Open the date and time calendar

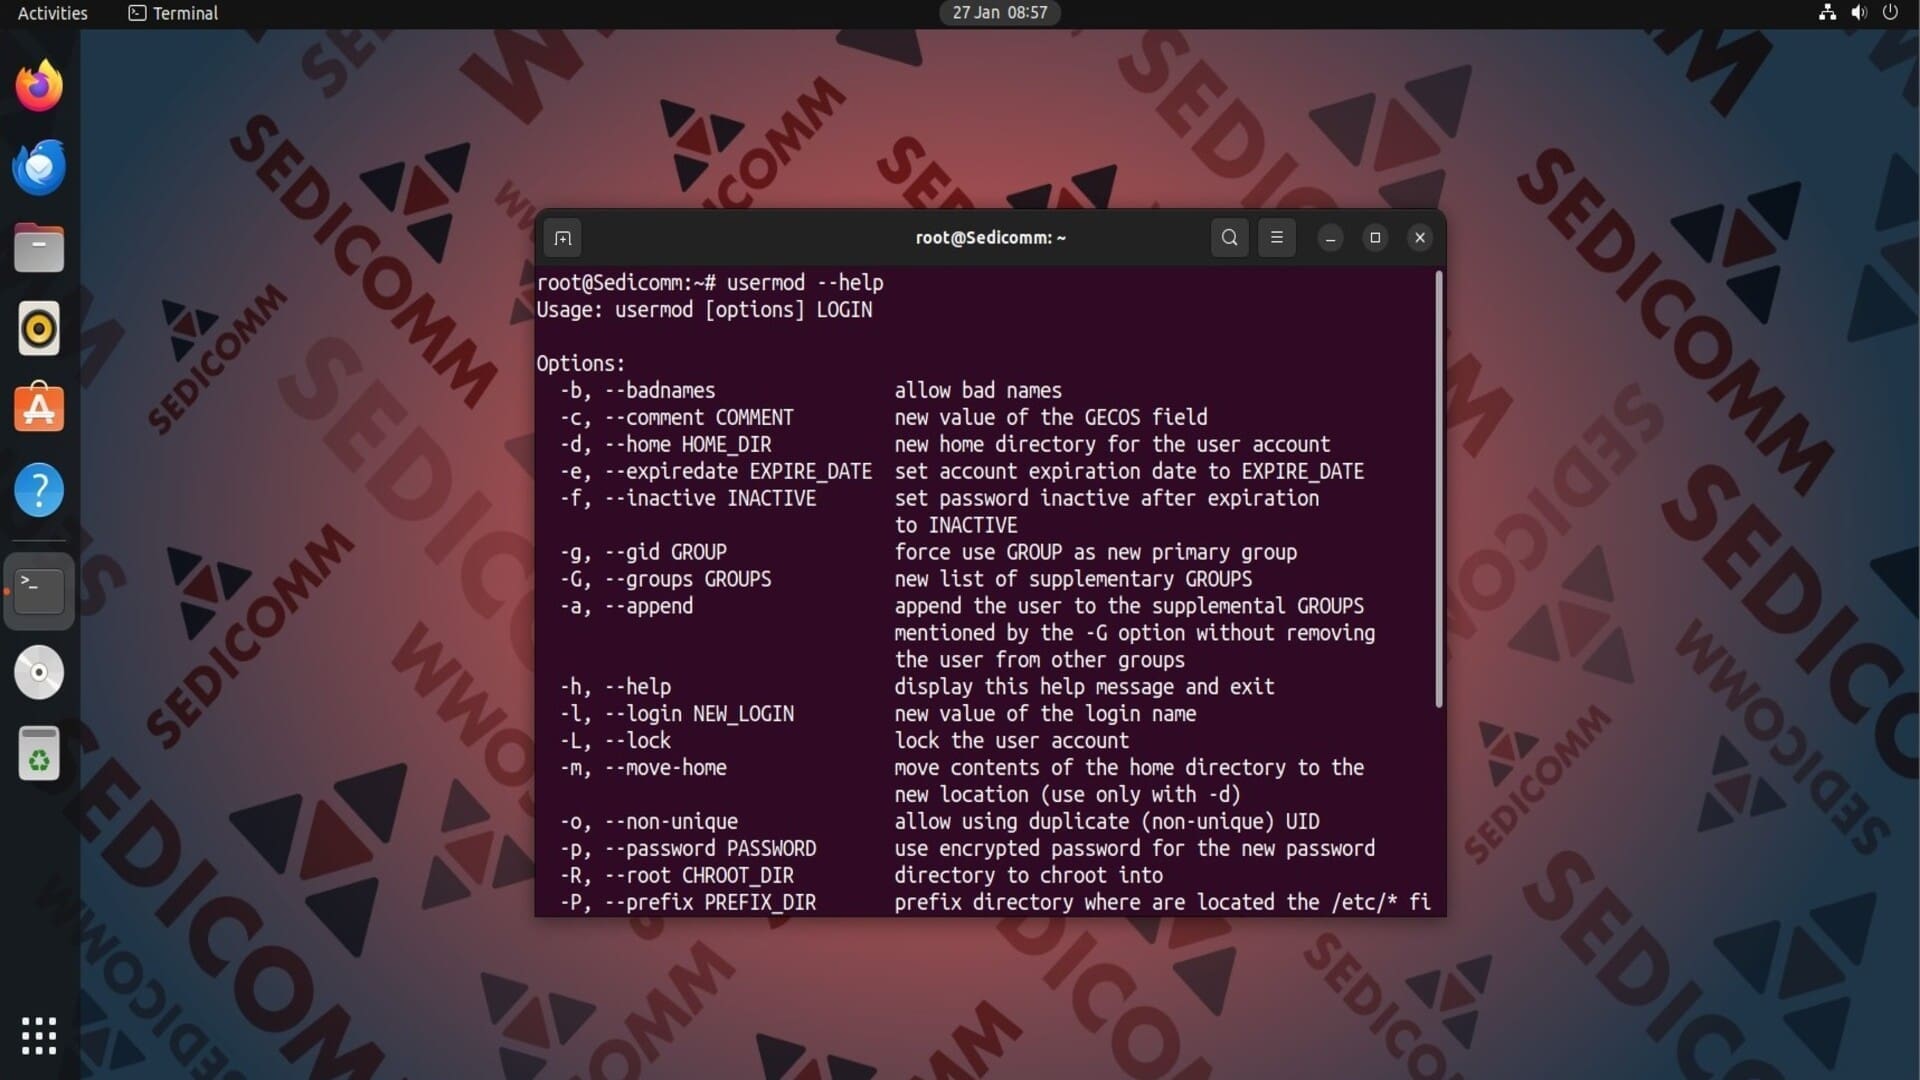coord(999,13)
